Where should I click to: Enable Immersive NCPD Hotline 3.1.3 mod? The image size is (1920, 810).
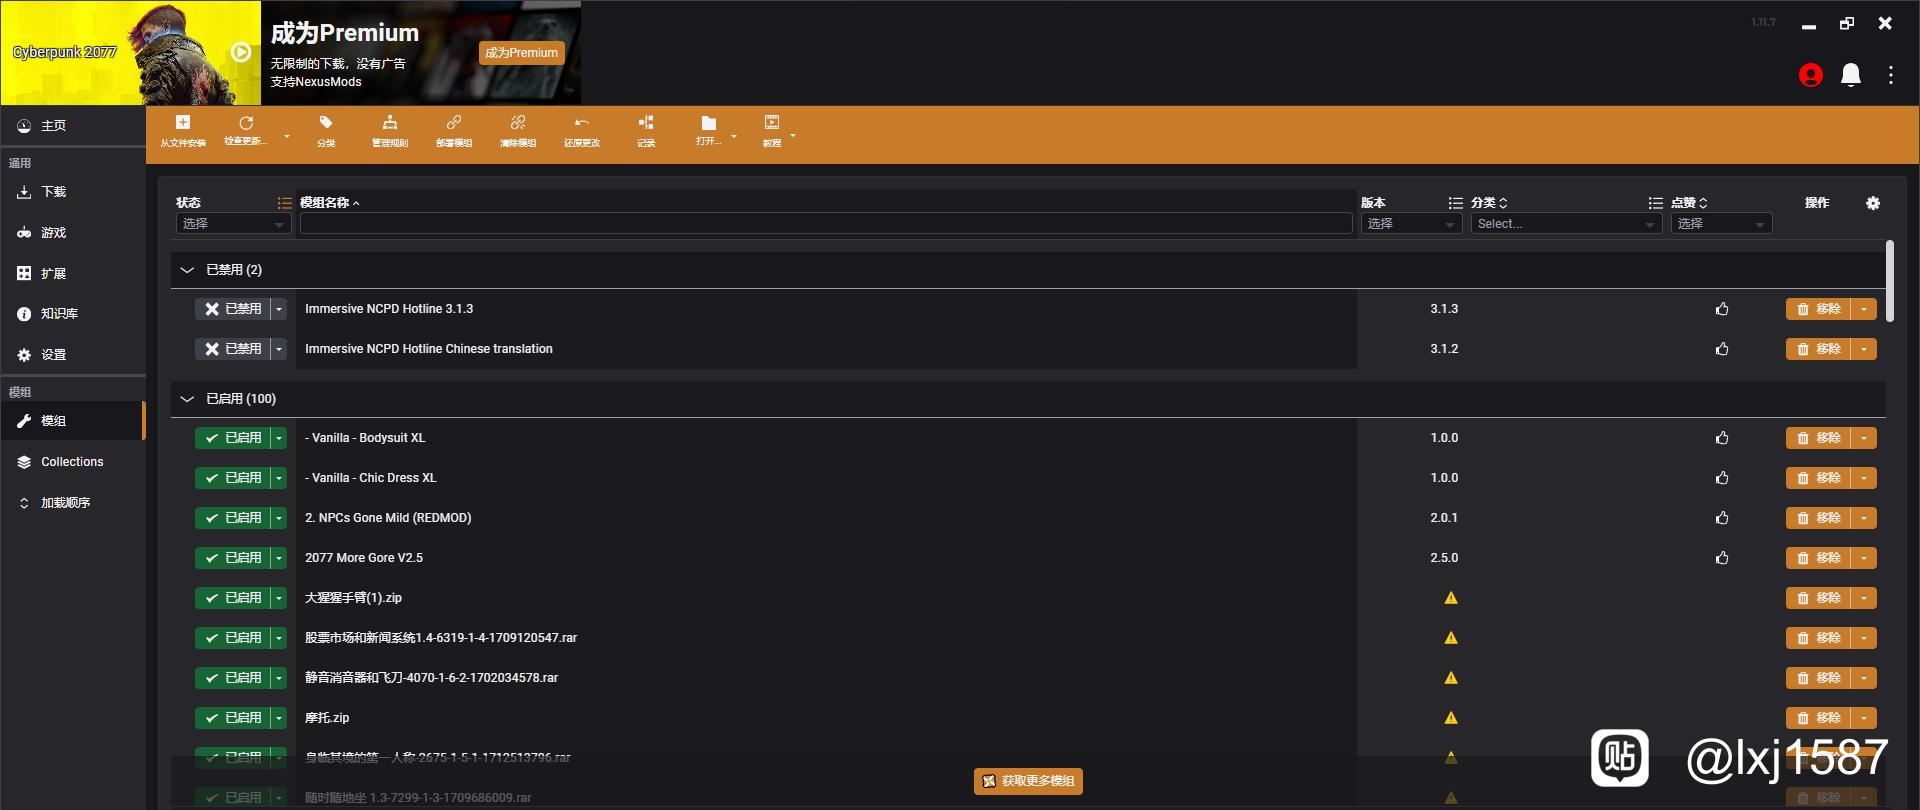[x=233, y=309]
